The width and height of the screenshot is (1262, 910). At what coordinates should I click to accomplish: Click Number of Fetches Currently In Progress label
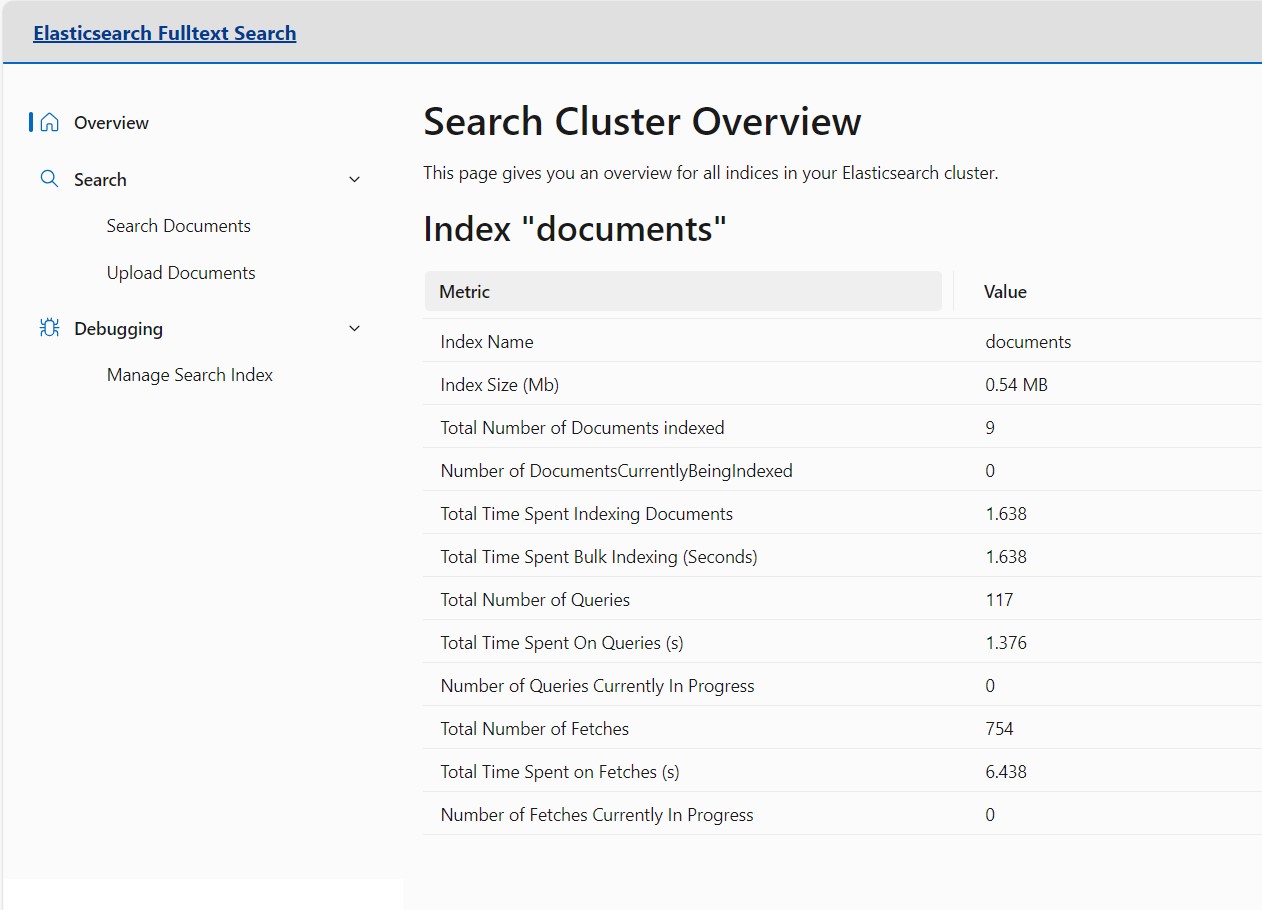(597, 815)
